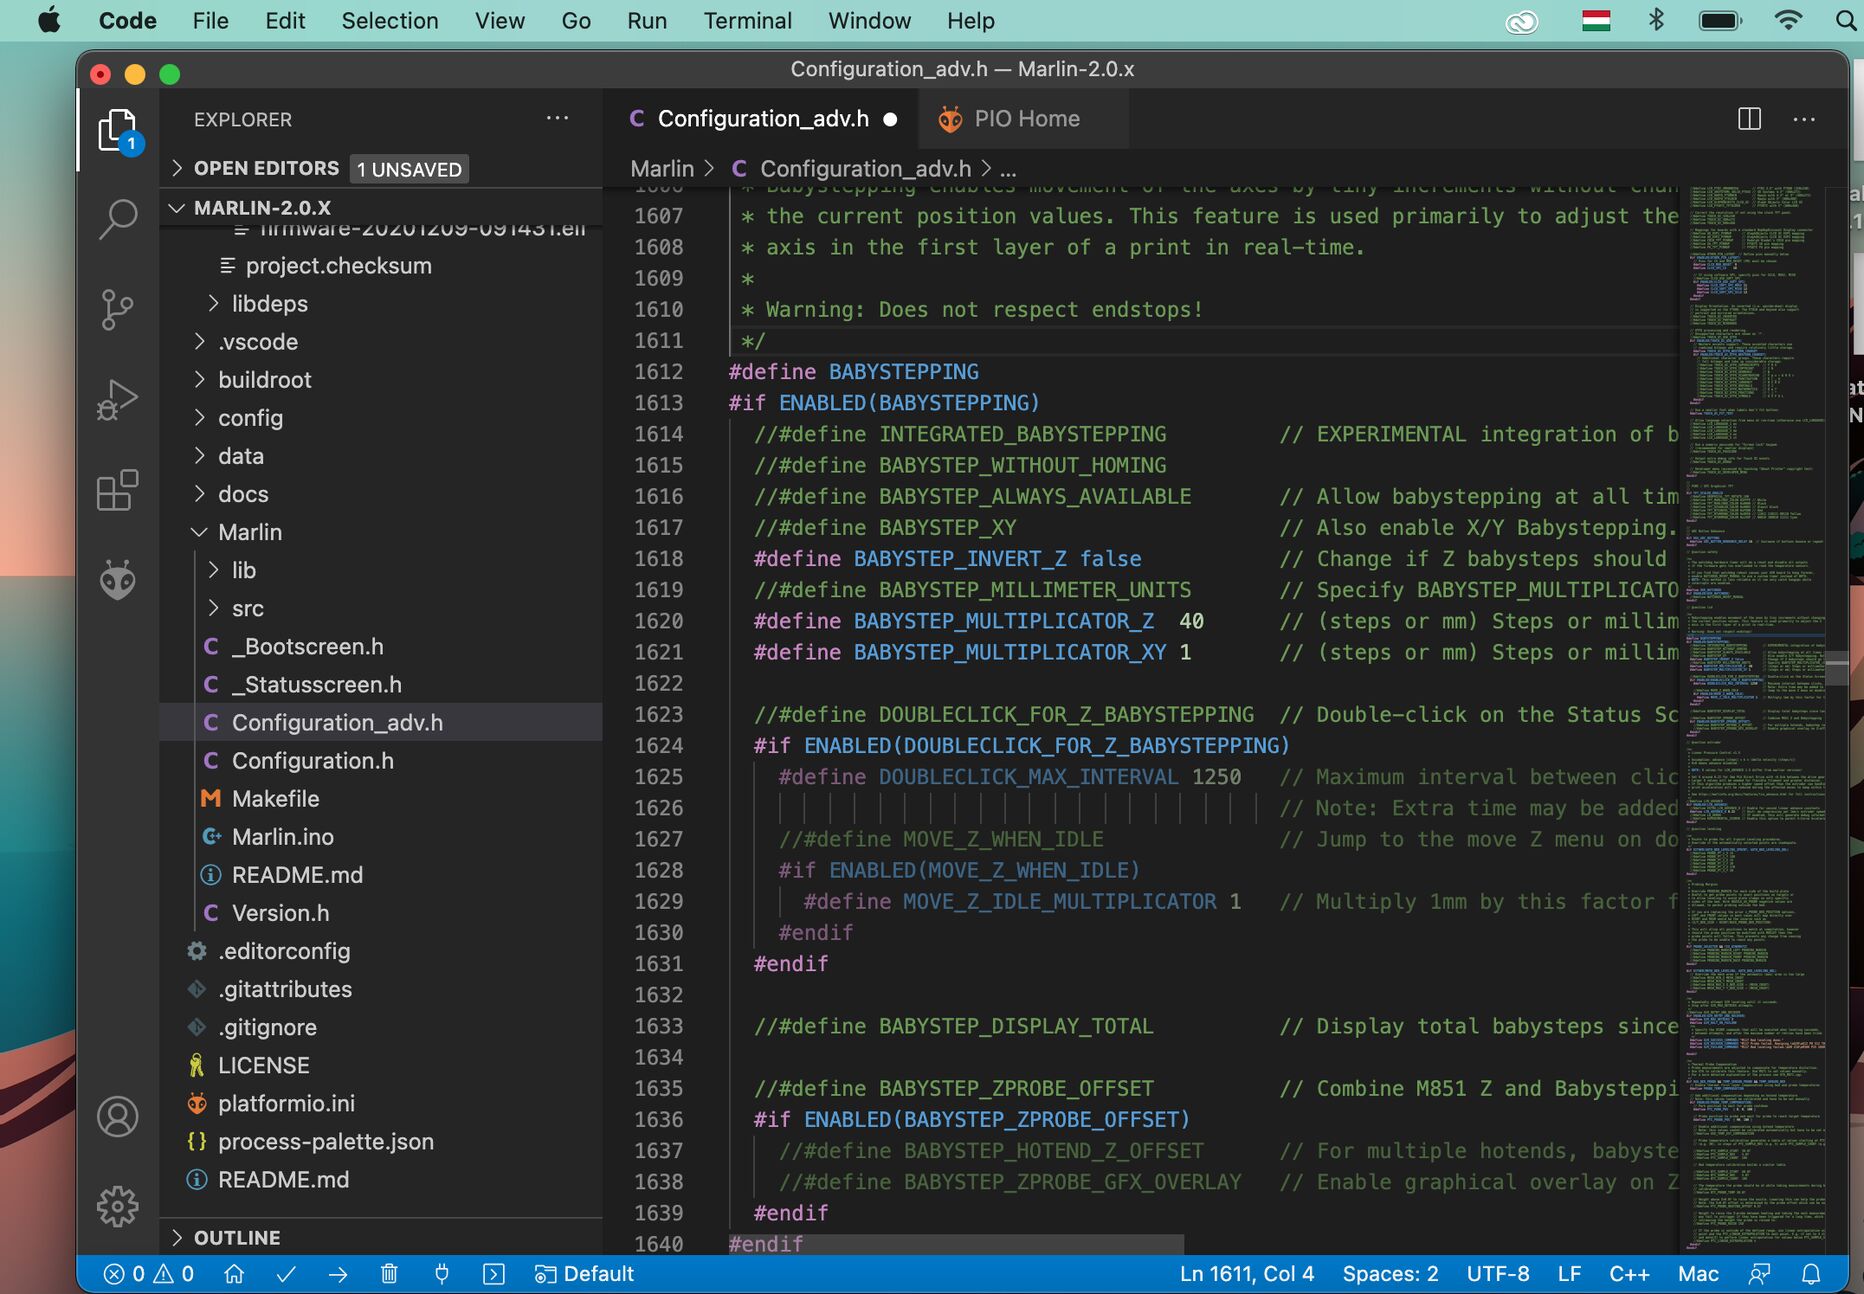1864x1294 pixels.
Task: Collapse the Marlin folder
Action: click(x=250, y=532)
